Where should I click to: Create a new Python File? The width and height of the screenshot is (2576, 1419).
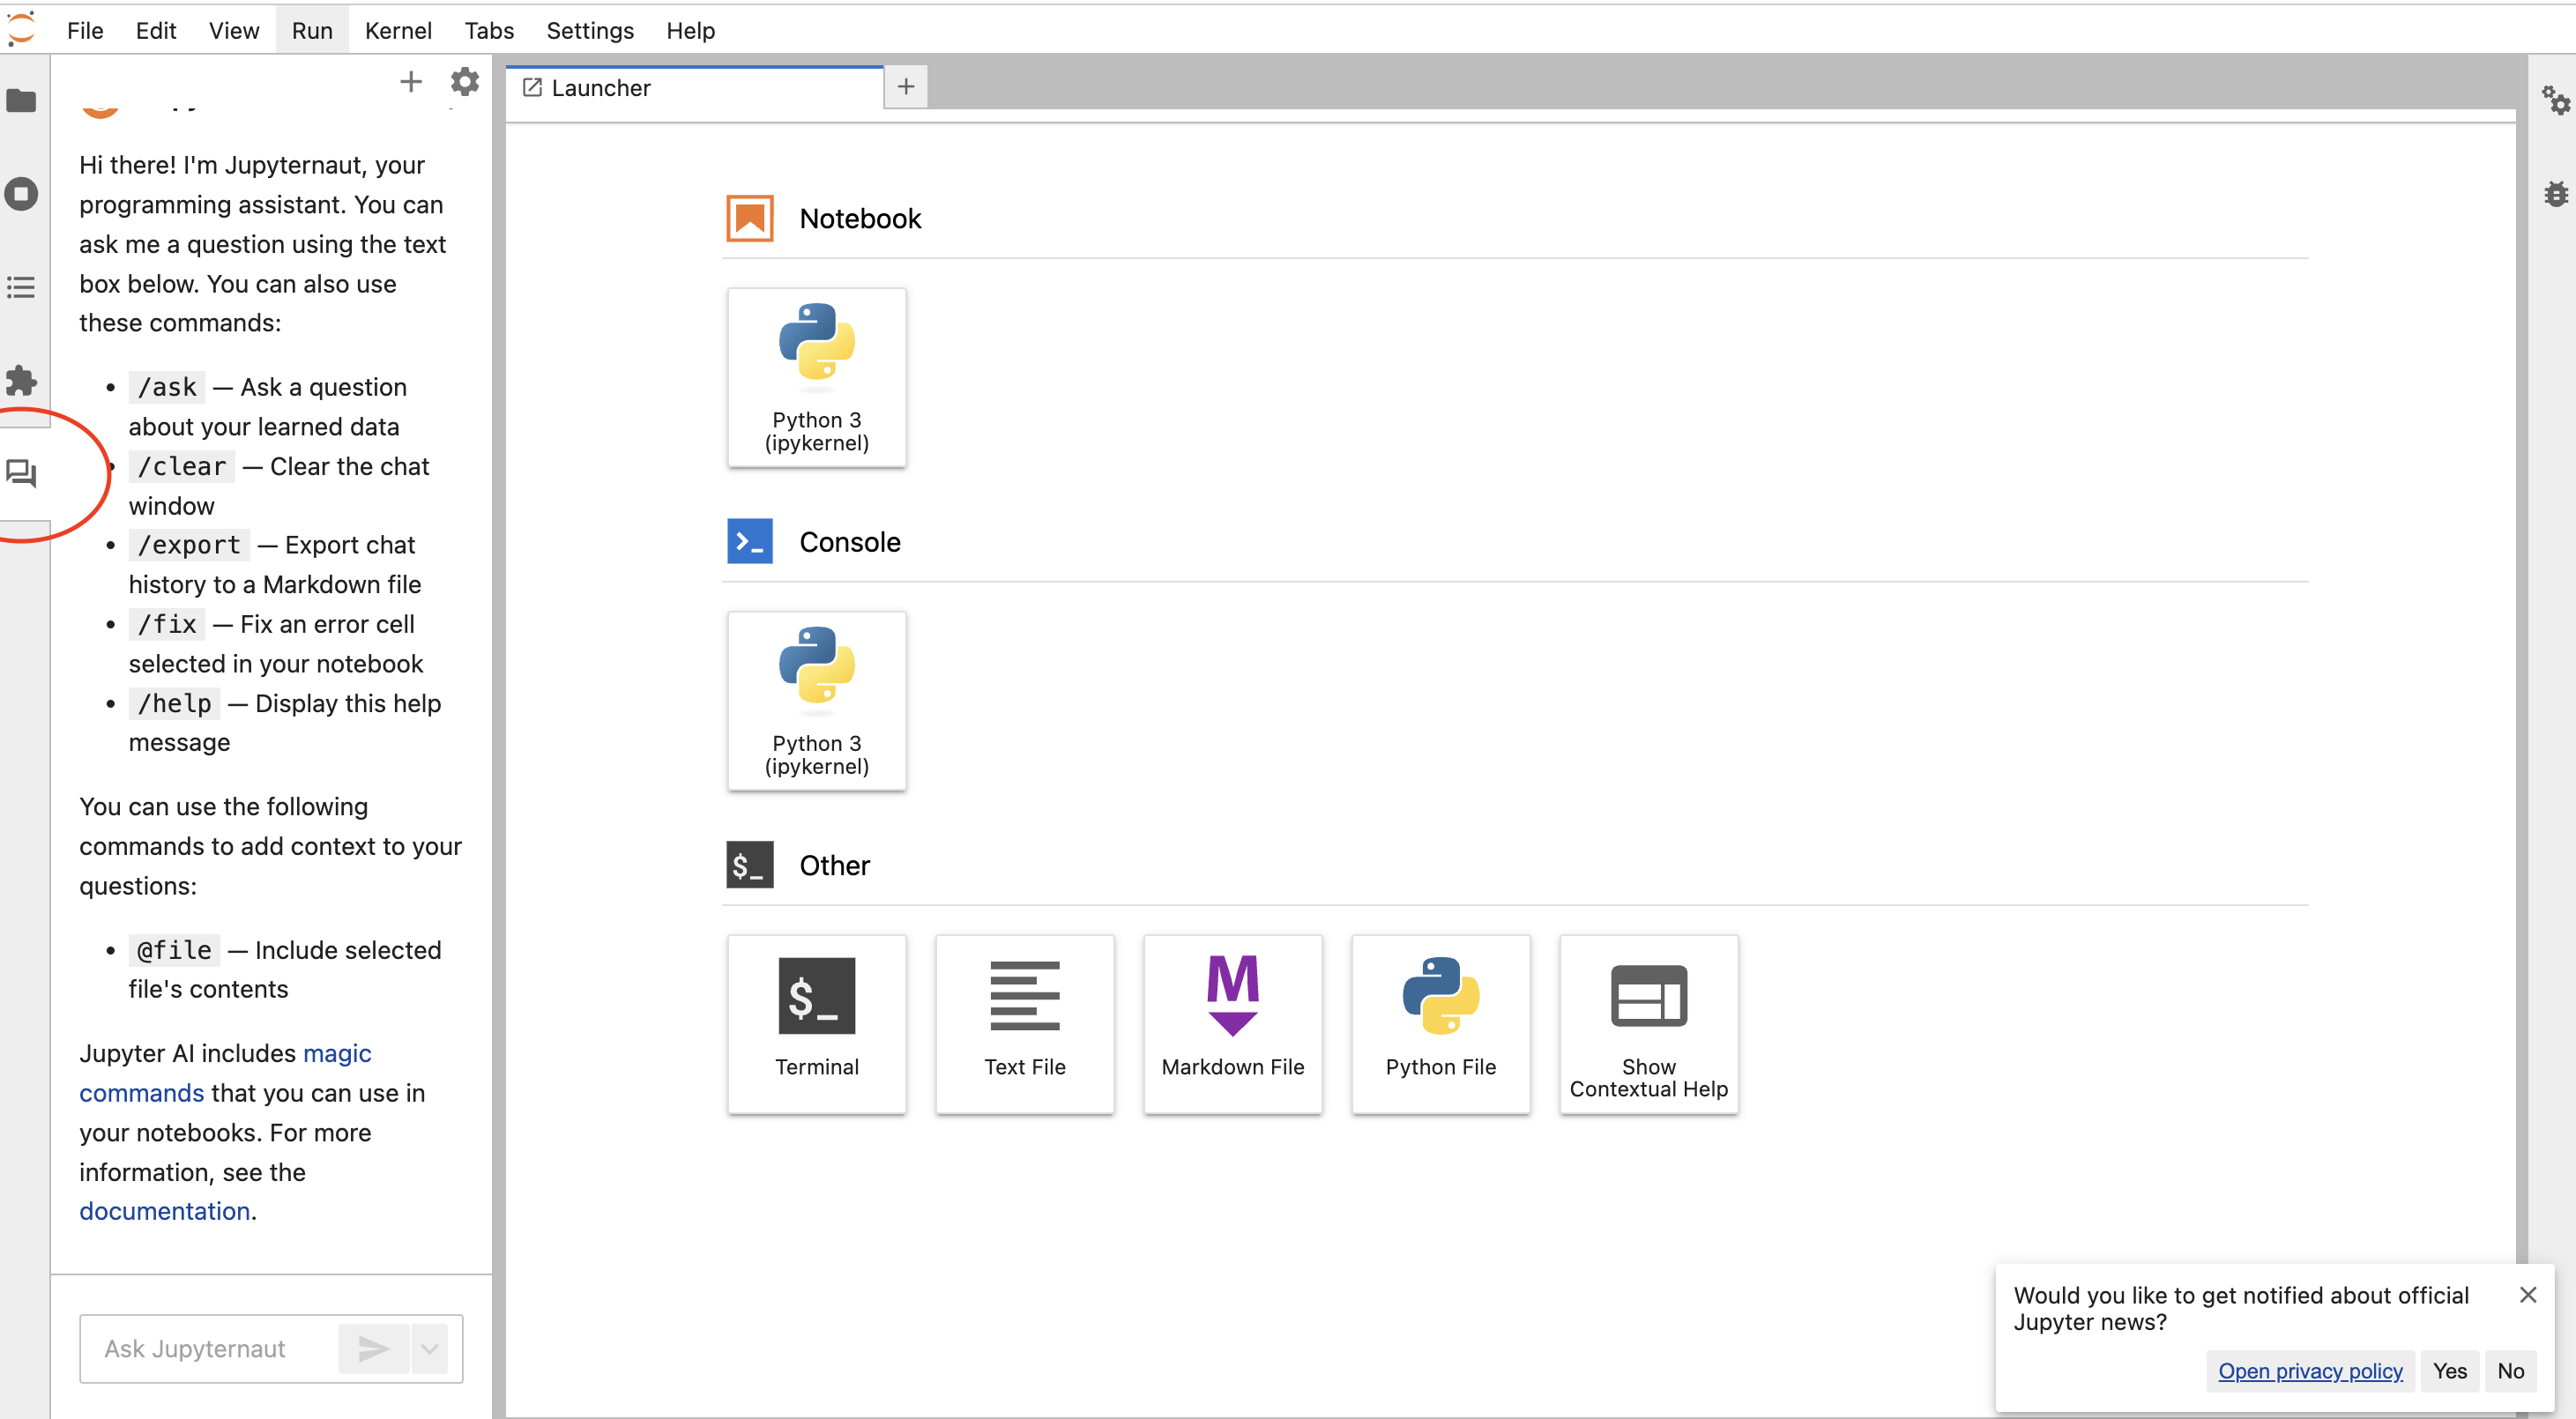[x=1440, y=1023]
